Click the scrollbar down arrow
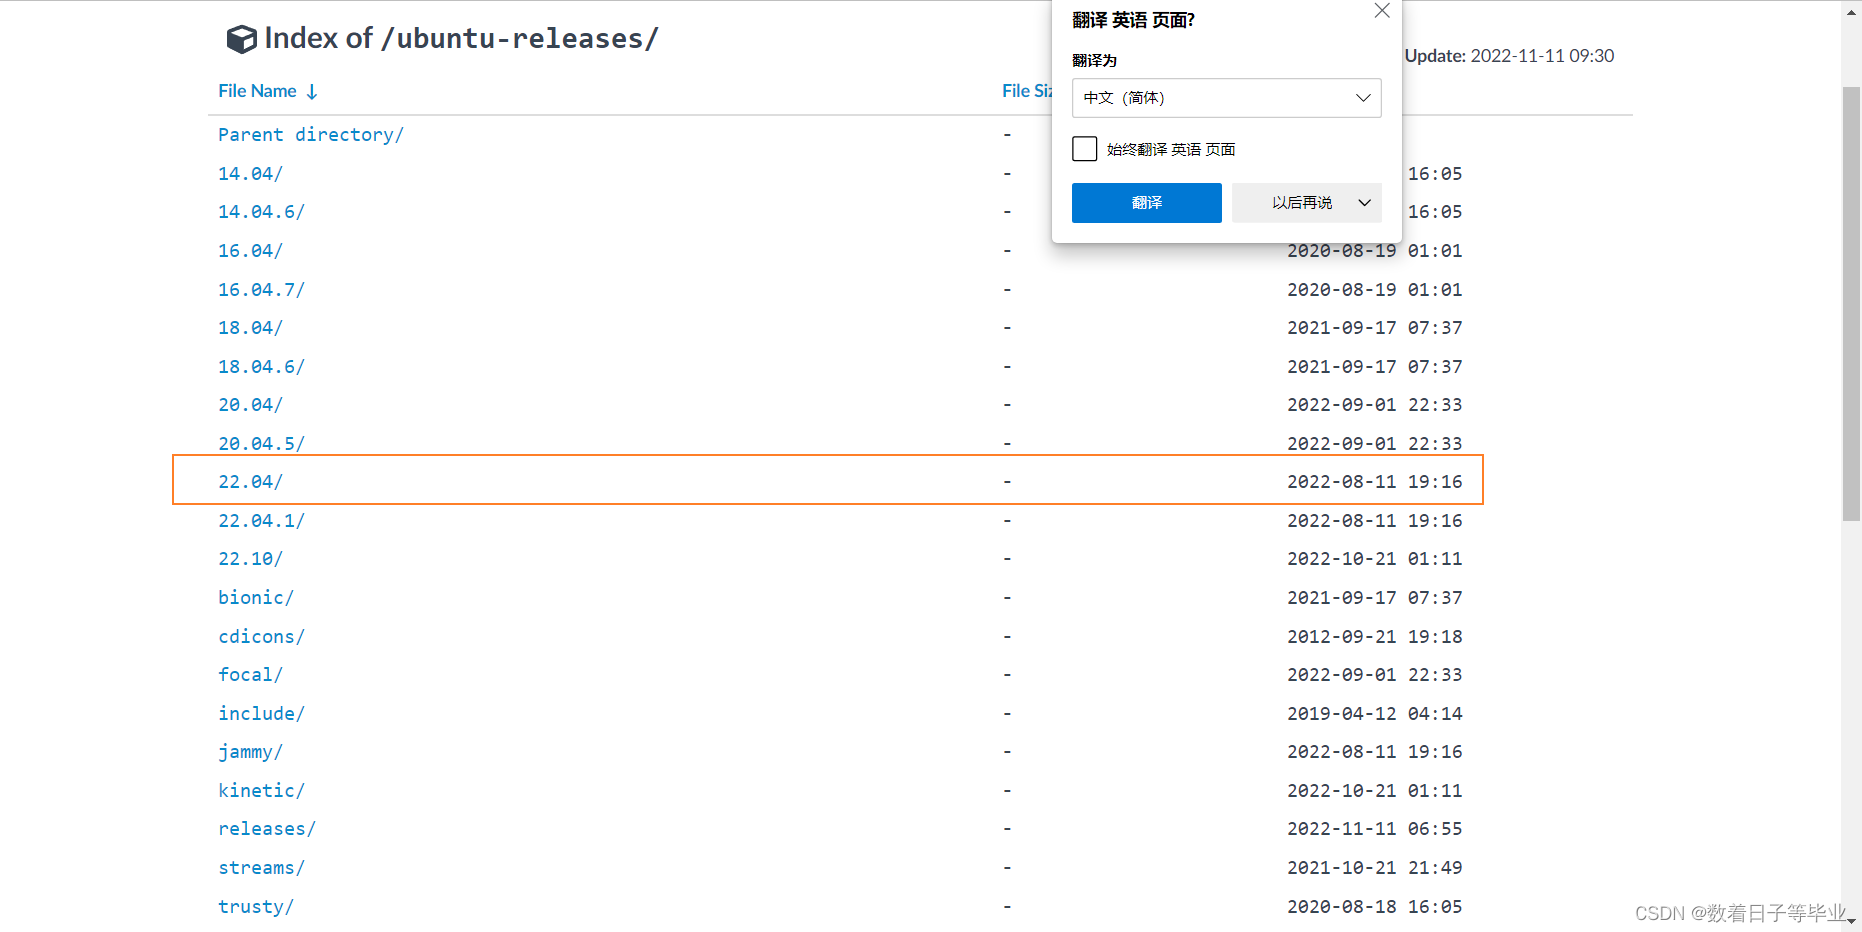The height and width of the screenshot is (932, 1862). point(1851,922)
